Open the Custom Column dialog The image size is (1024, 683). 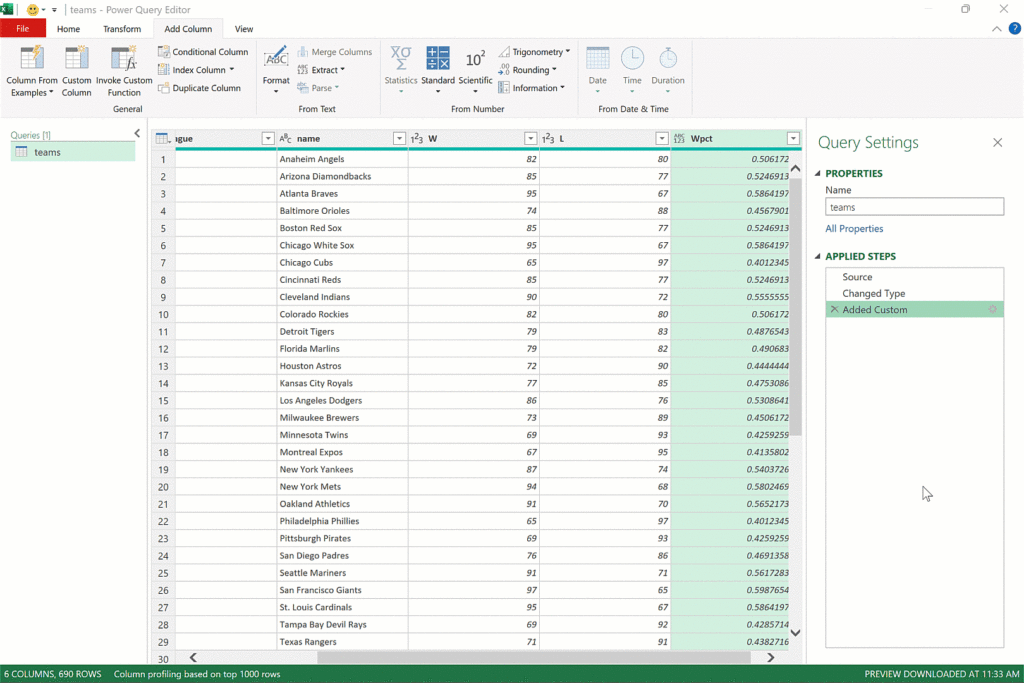click(77, 58)
